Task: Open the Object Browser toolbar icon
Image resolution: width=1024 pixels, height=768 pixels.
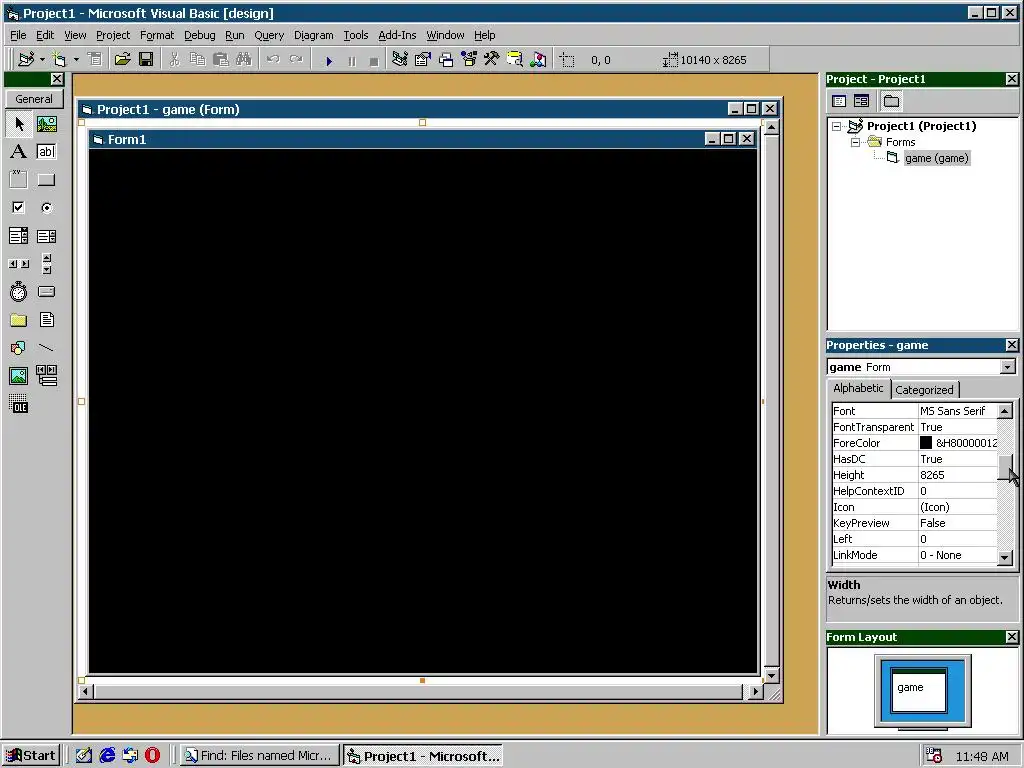Action: [x=469, y=59]
